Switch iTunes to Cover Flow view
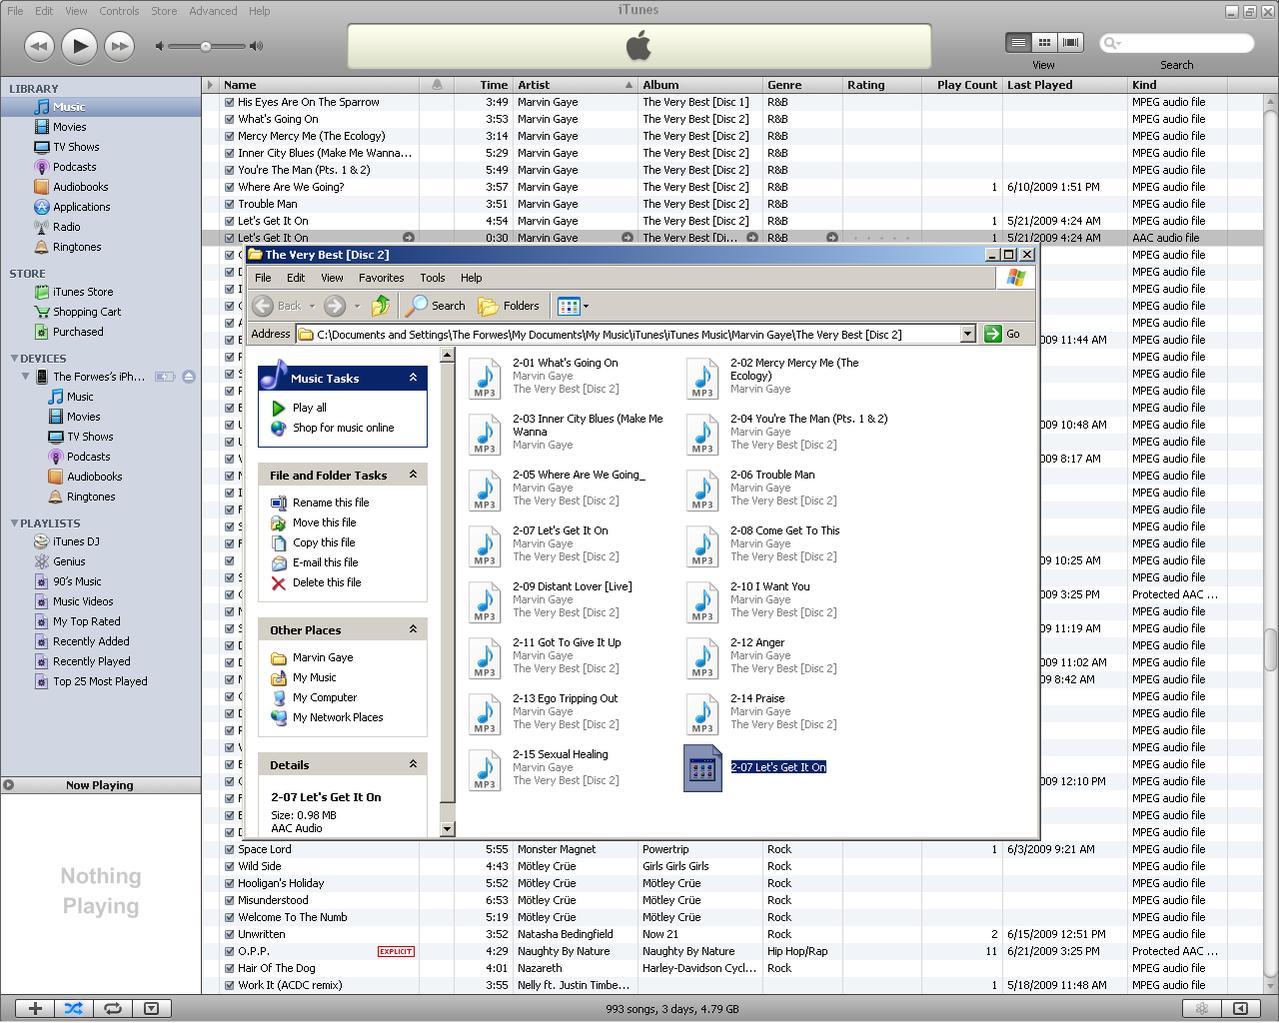The height and width of the screenshot is (1023, 1279). pos(1070,42)
